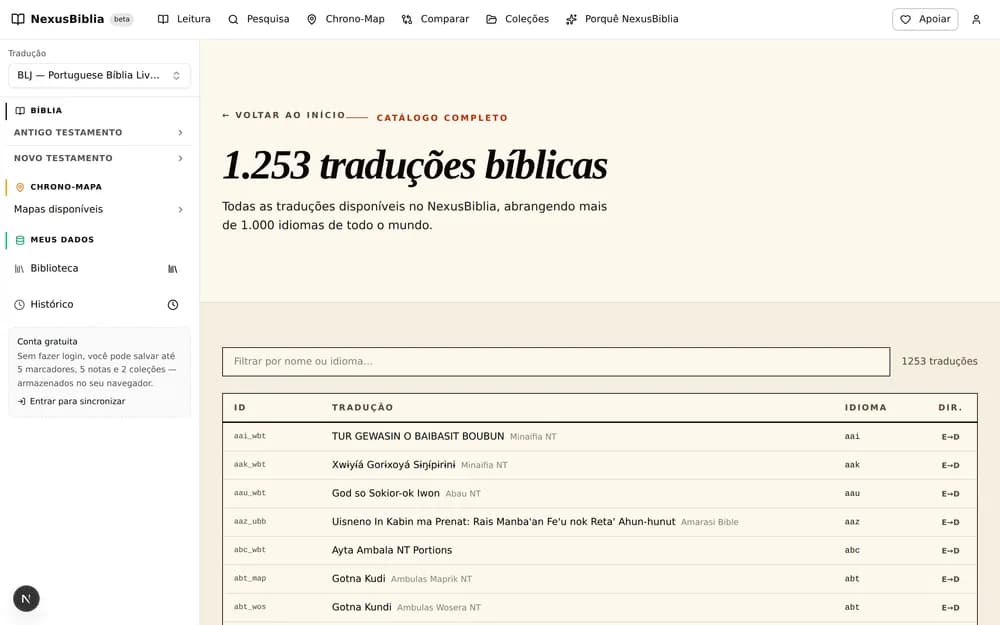Click the Leitura book icon
This screenshot has width=1000, height=625.
coord(163,19)
